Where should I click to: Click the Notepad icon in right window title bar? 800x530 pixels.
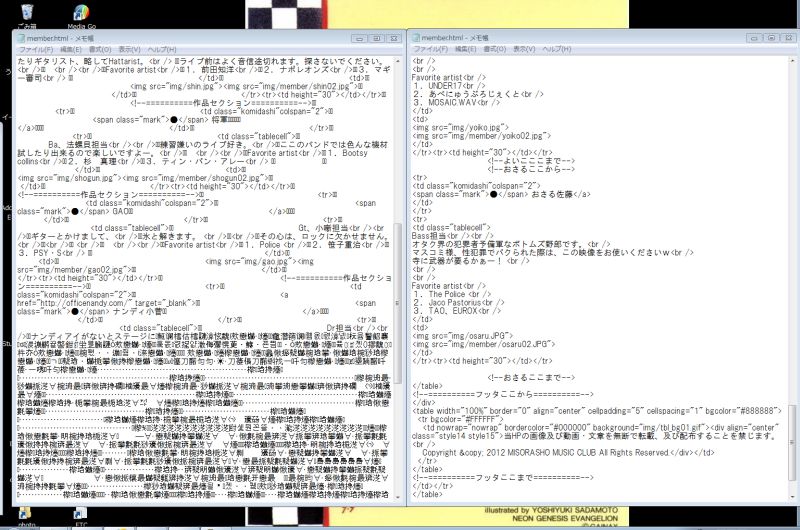coord(416,38)
